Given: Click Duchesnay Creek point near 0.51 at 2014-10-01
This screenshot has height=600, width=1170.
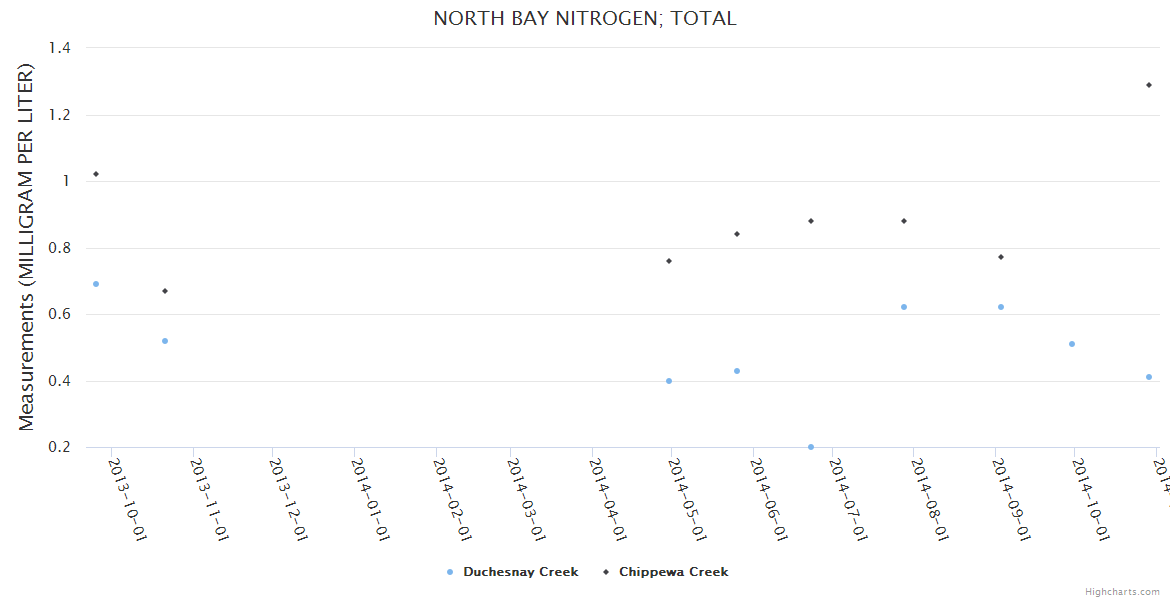Looking at the screenshot, I should pyautogui.click(x=1072, y=344).
